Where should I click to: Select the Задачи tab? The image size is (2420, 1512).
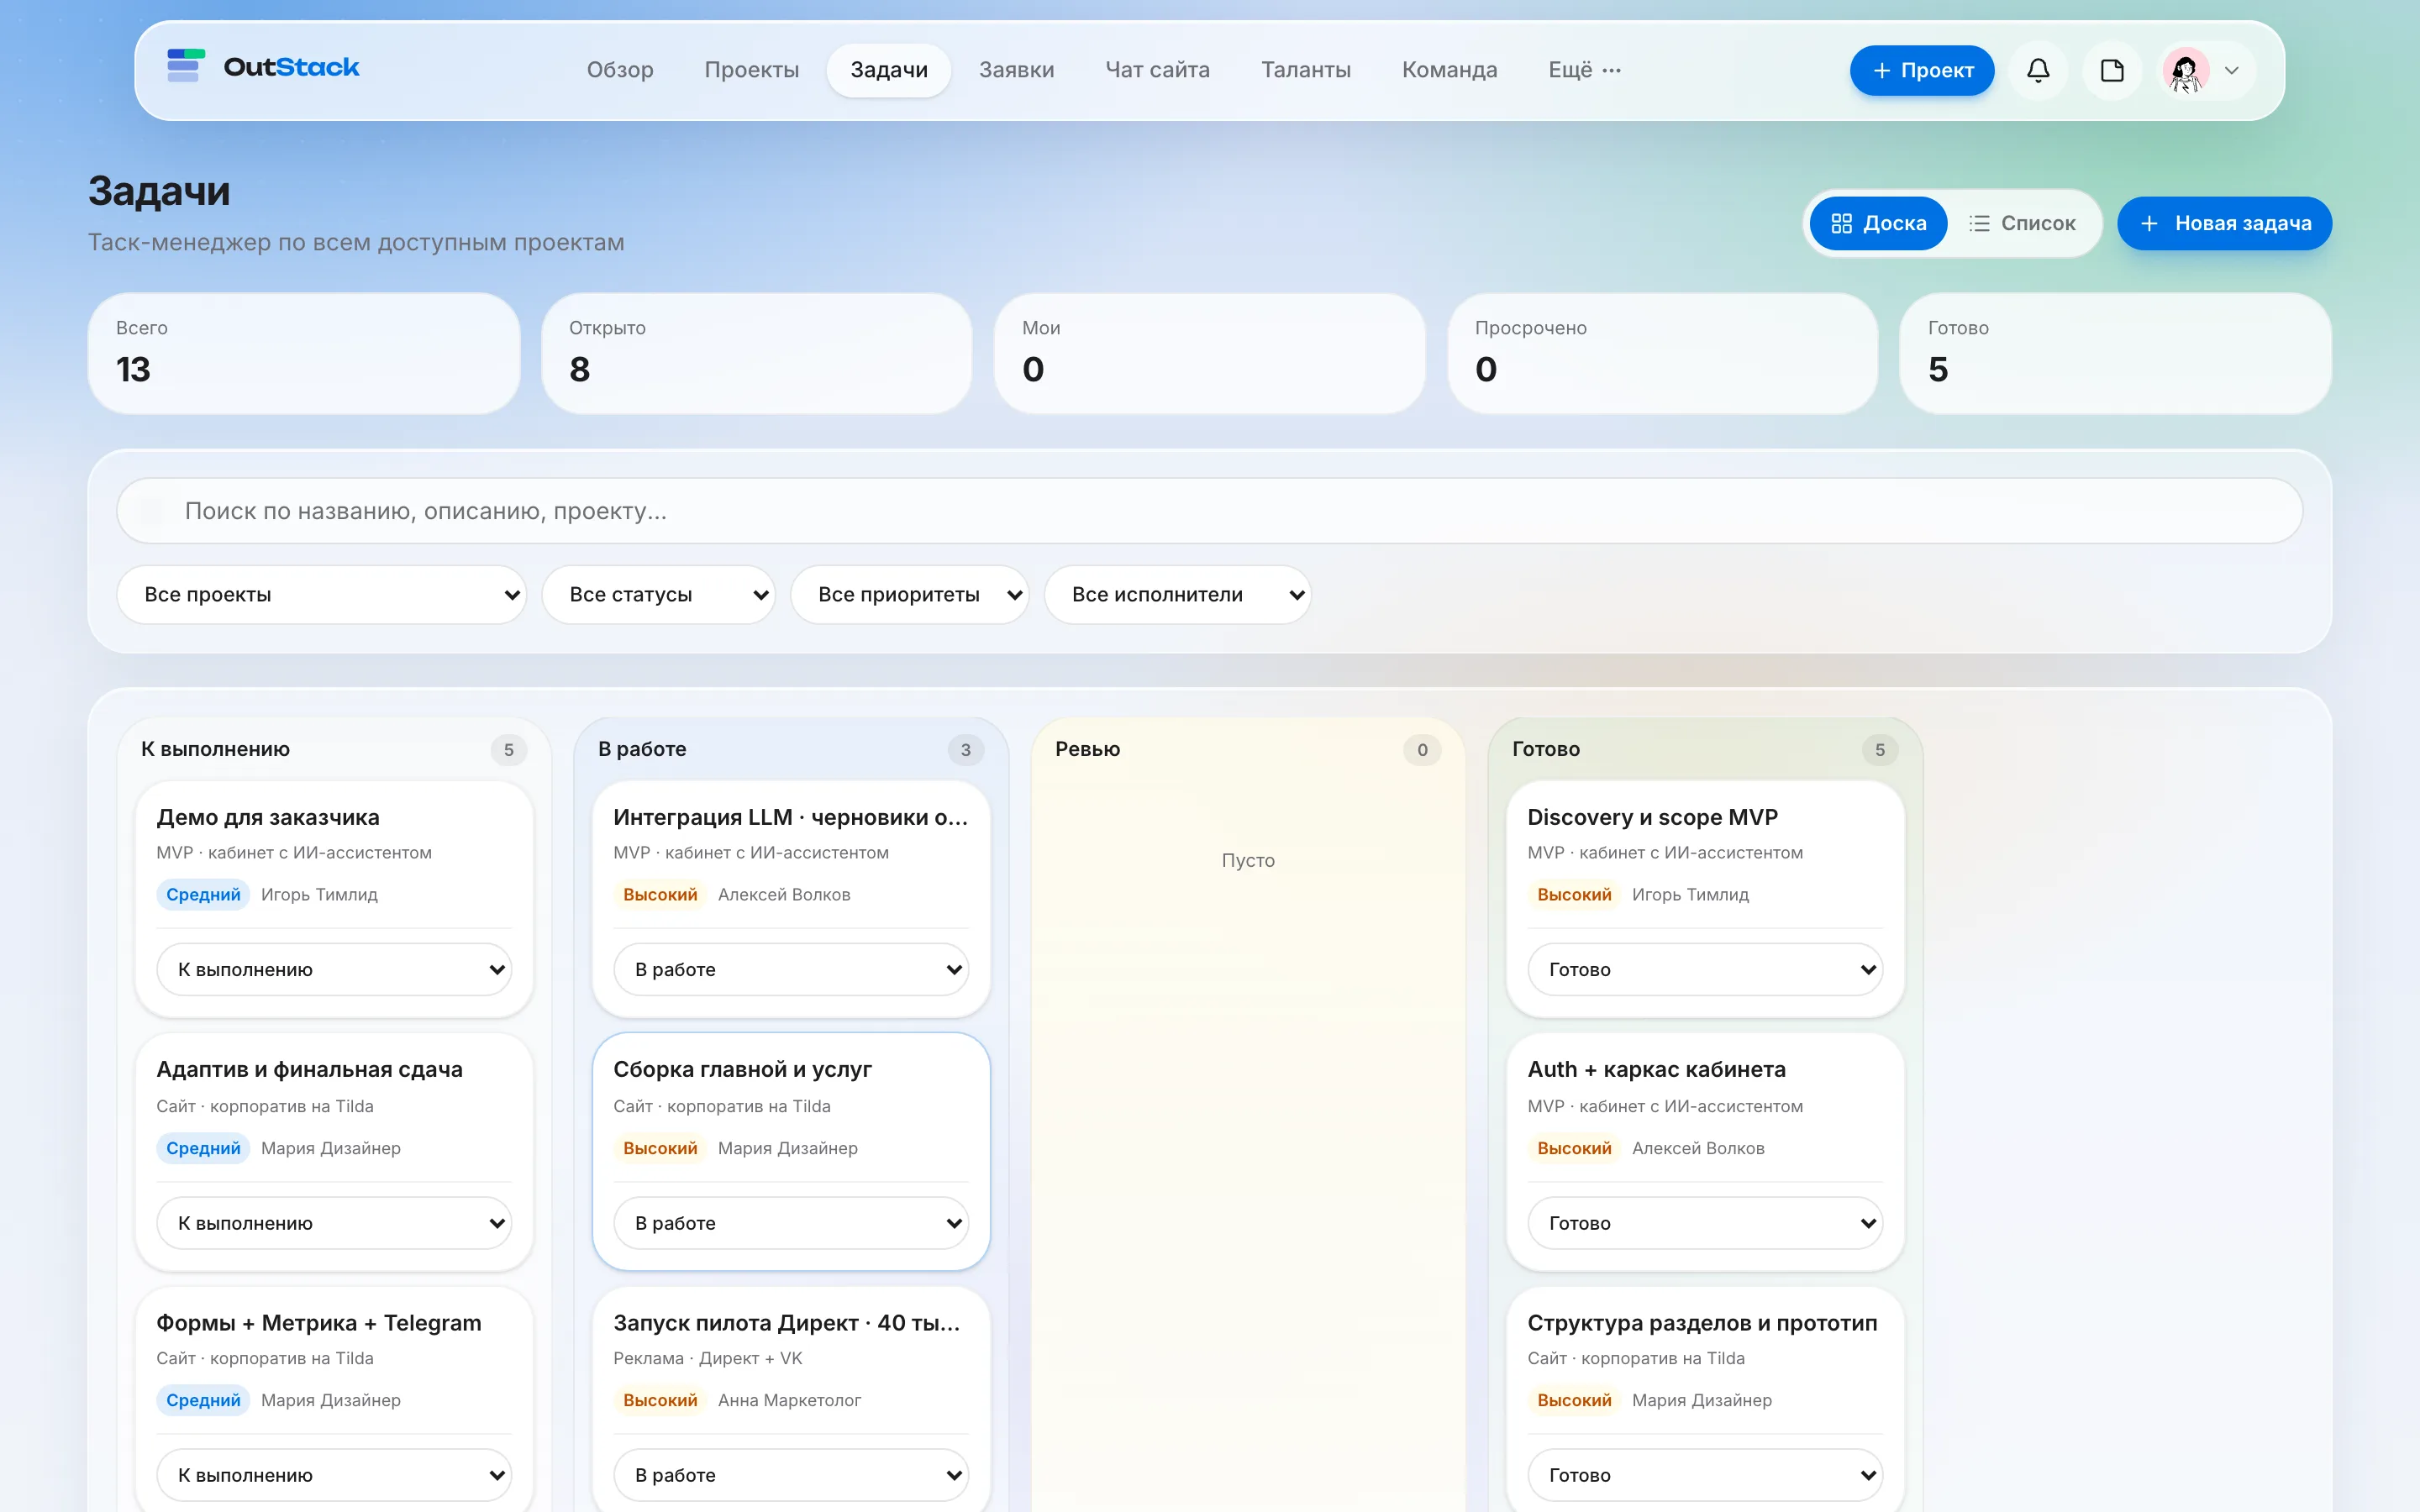889,70
